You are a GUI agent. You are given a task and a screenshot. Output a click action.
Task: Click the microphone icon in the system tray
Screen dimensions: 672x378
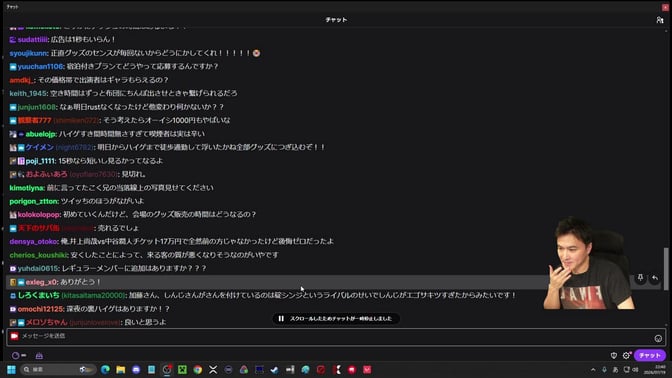coord(604,369)
